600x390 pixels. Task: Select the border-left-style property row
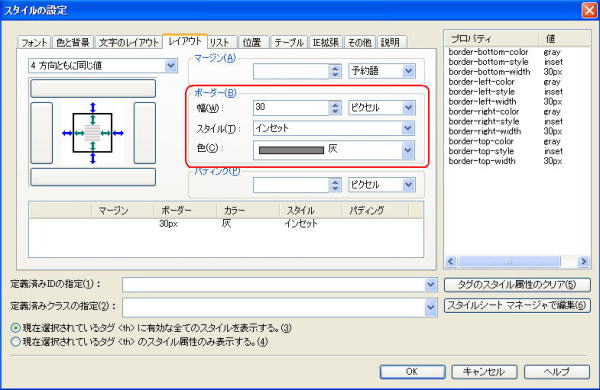click(518, 92)
